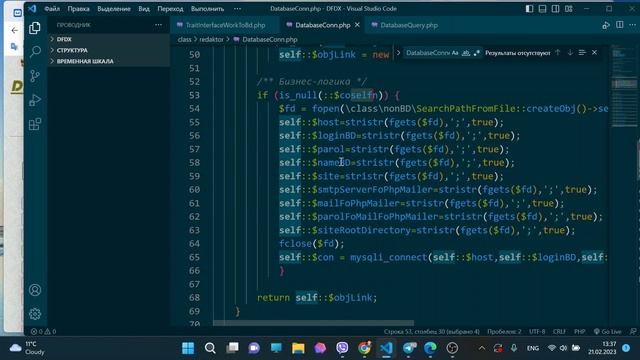Go to previous search match arrow
Viewport: 640px width, 360px height.
click(x=558, y=53)
